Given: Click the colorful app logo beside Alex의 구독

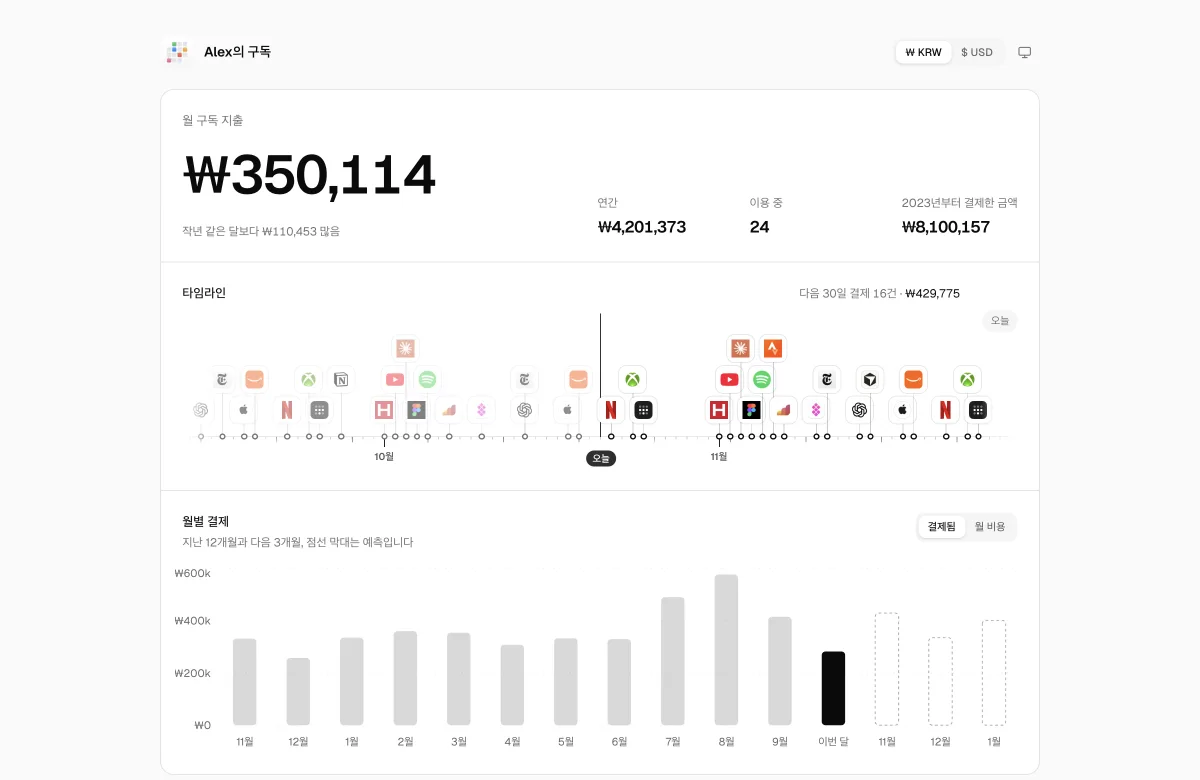Looking at the screenshot, I should [x=177, y=52].
